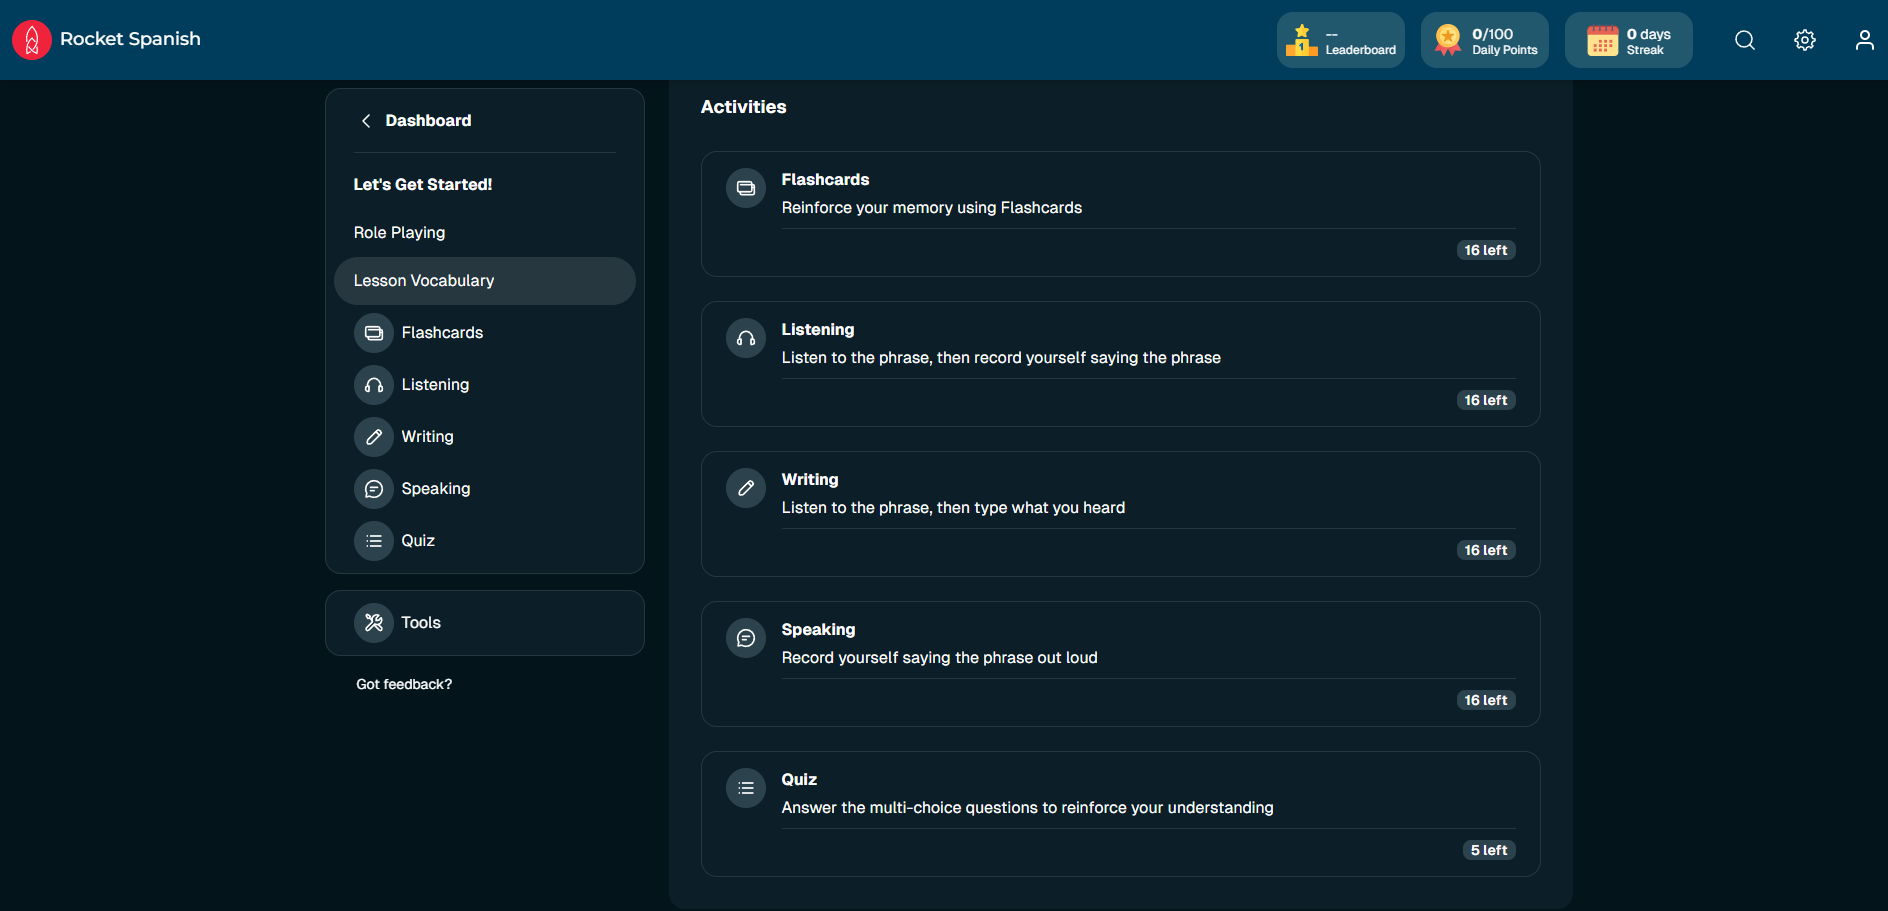The image size is (1888, 911).
Task: Click 'Record yourself saying the phrase out loud'
Action: pyautogui.click(x=939, y=658)
